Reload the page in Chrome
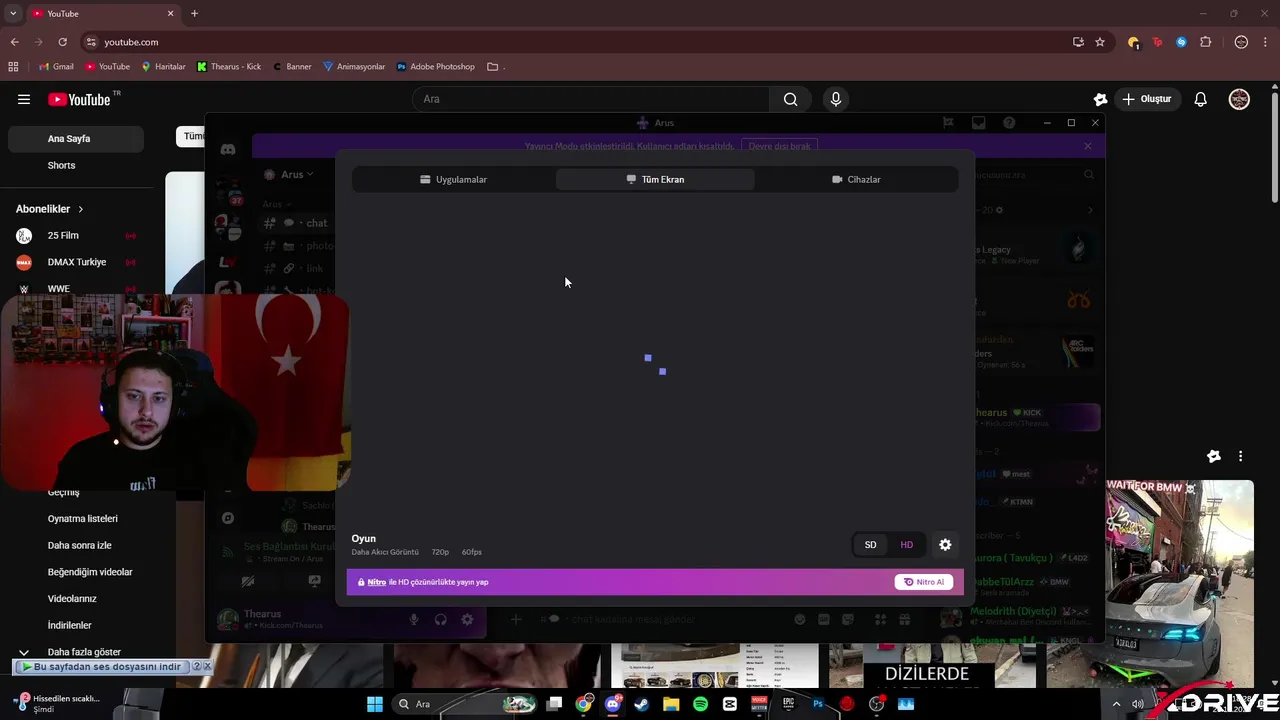Screen dimensions: 1280x720 [62, 42]
